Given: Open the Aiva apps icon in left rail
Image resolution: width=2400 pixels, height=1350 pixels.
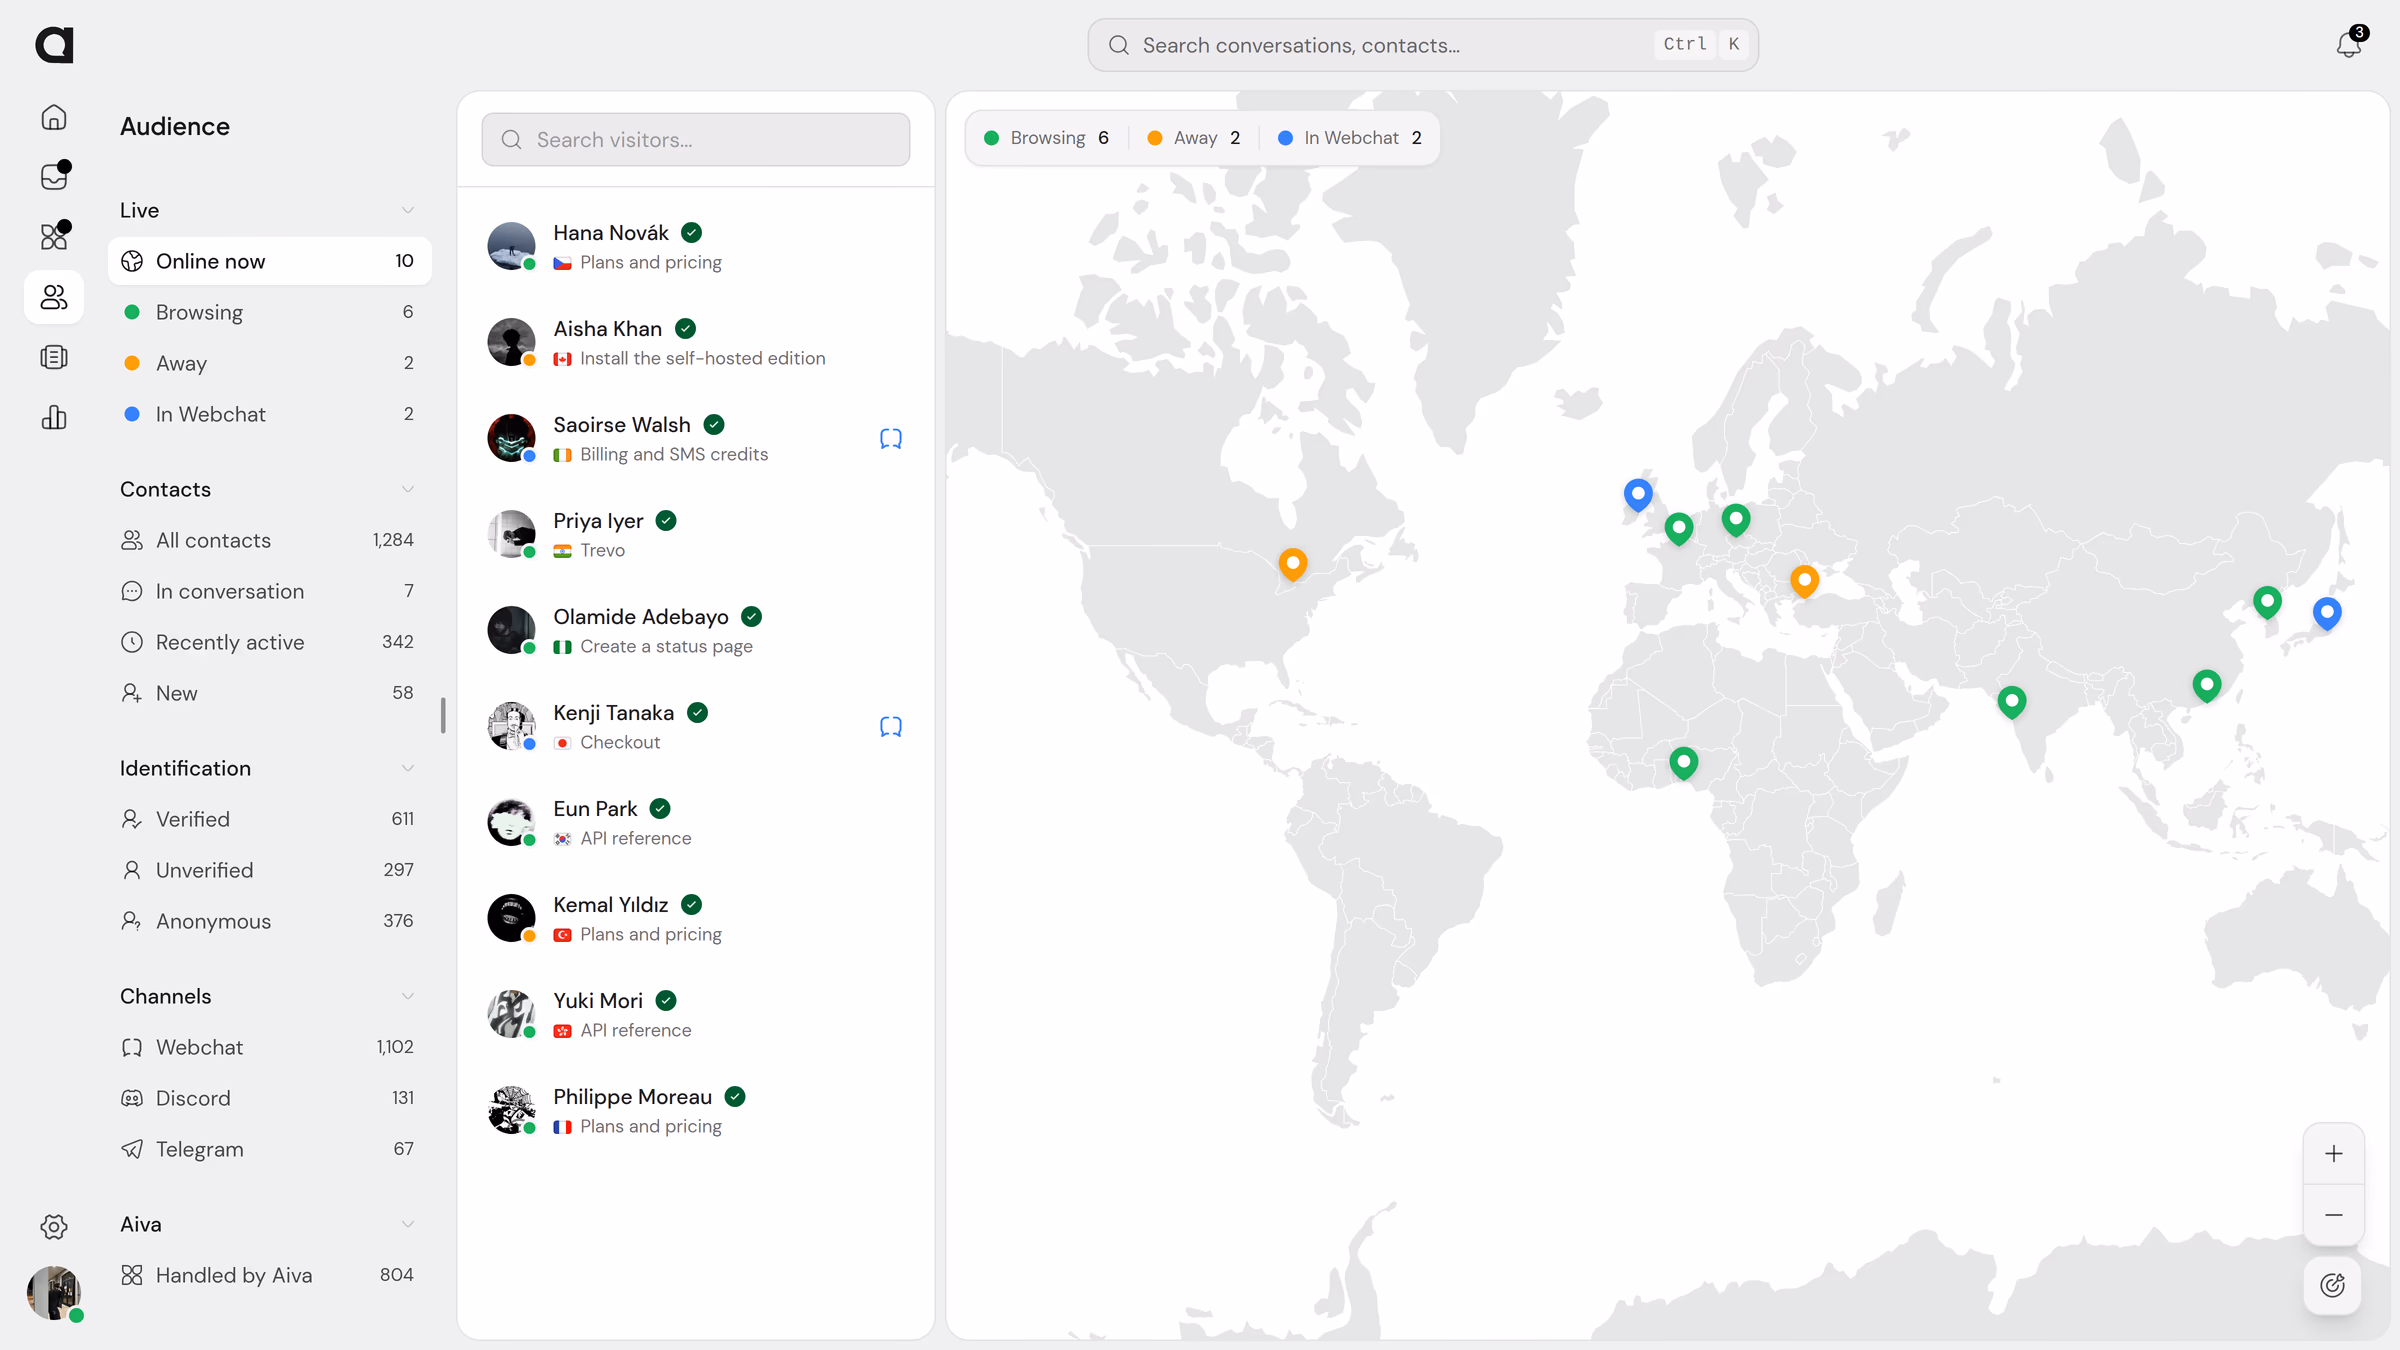Looking at the screenshot, I should point(54,237).
